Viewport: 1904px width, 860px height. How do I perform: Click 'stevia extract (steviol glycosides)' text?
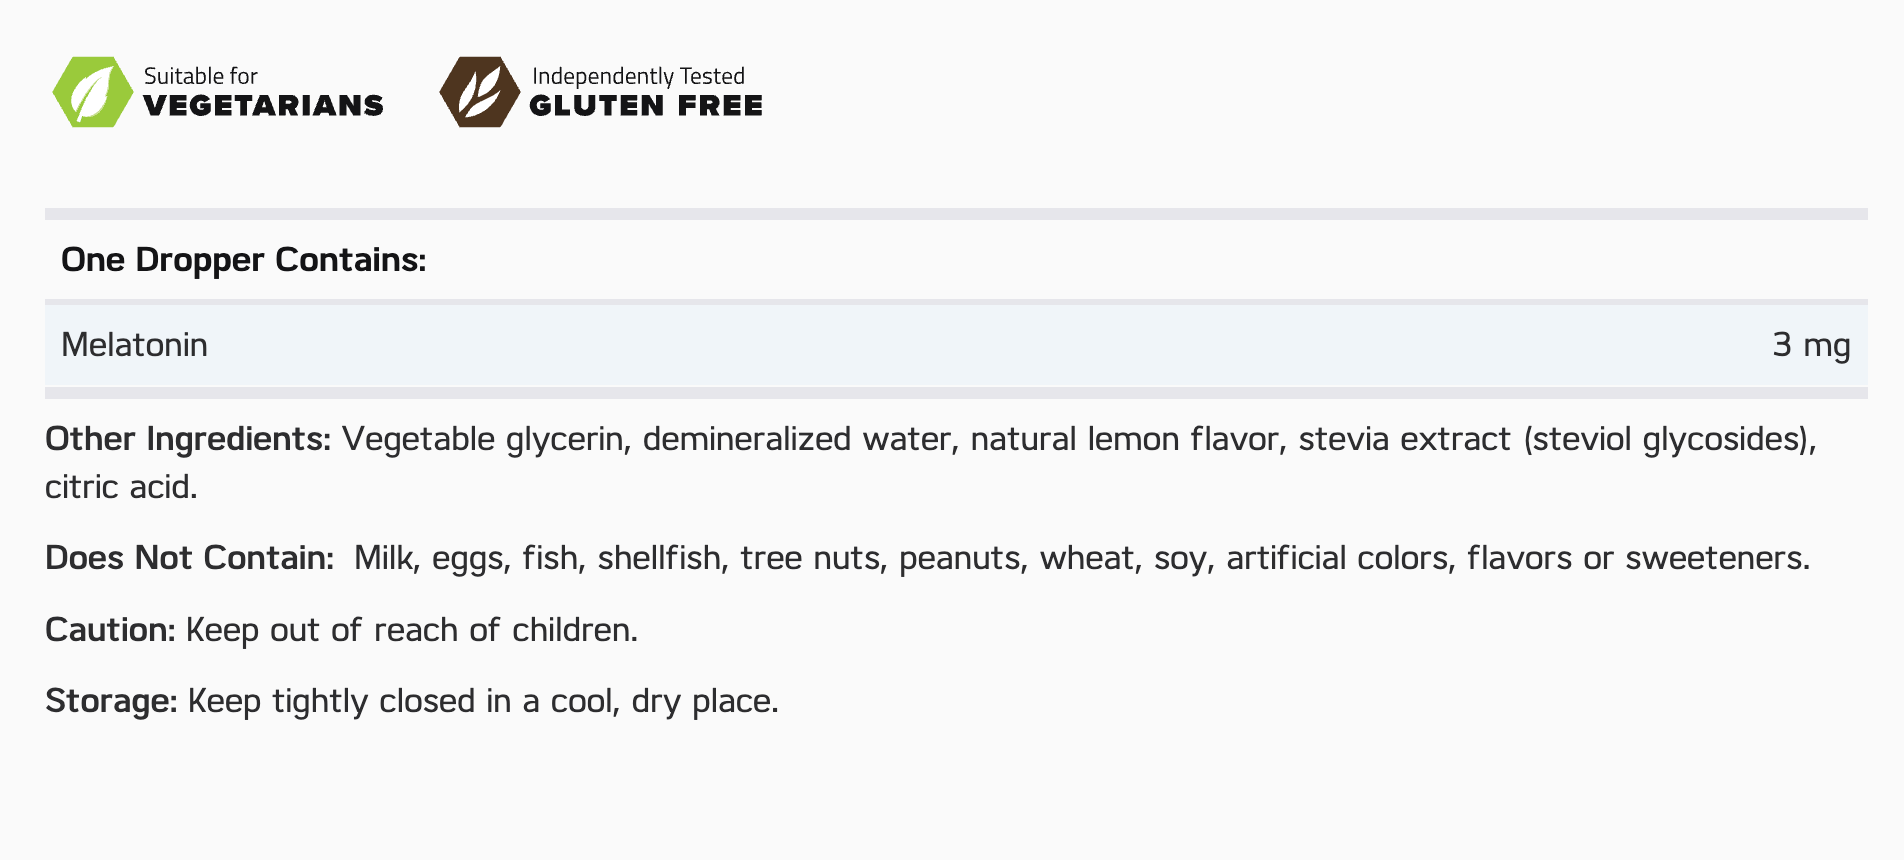[1555, 439]
